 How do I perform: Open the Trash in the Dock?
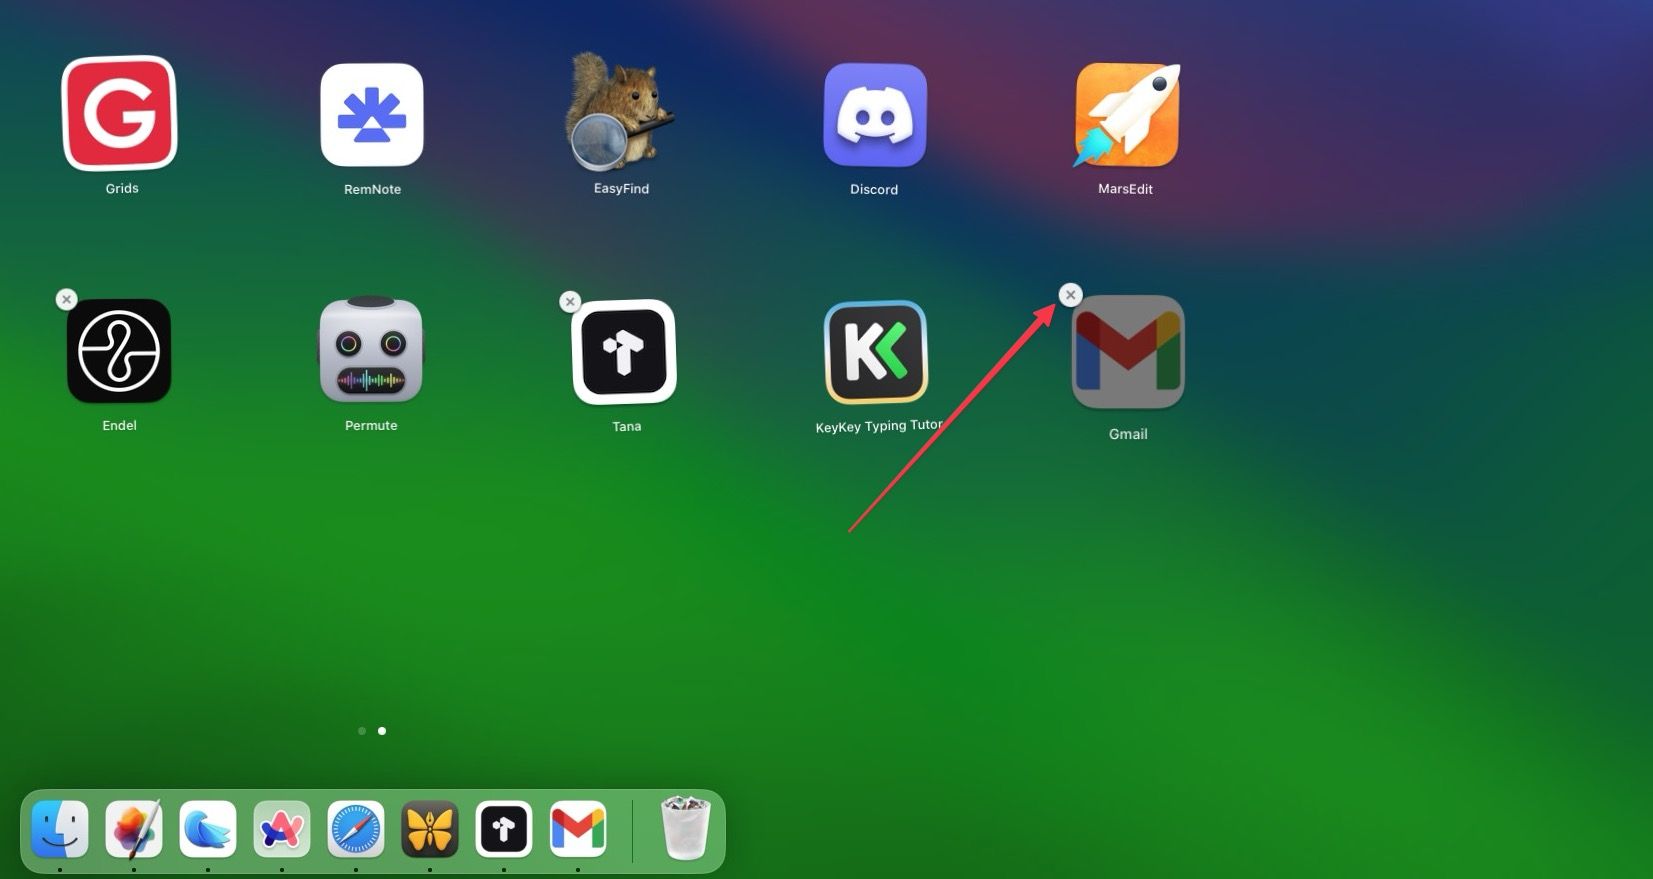pyautogui.click(x=686, y=828)
